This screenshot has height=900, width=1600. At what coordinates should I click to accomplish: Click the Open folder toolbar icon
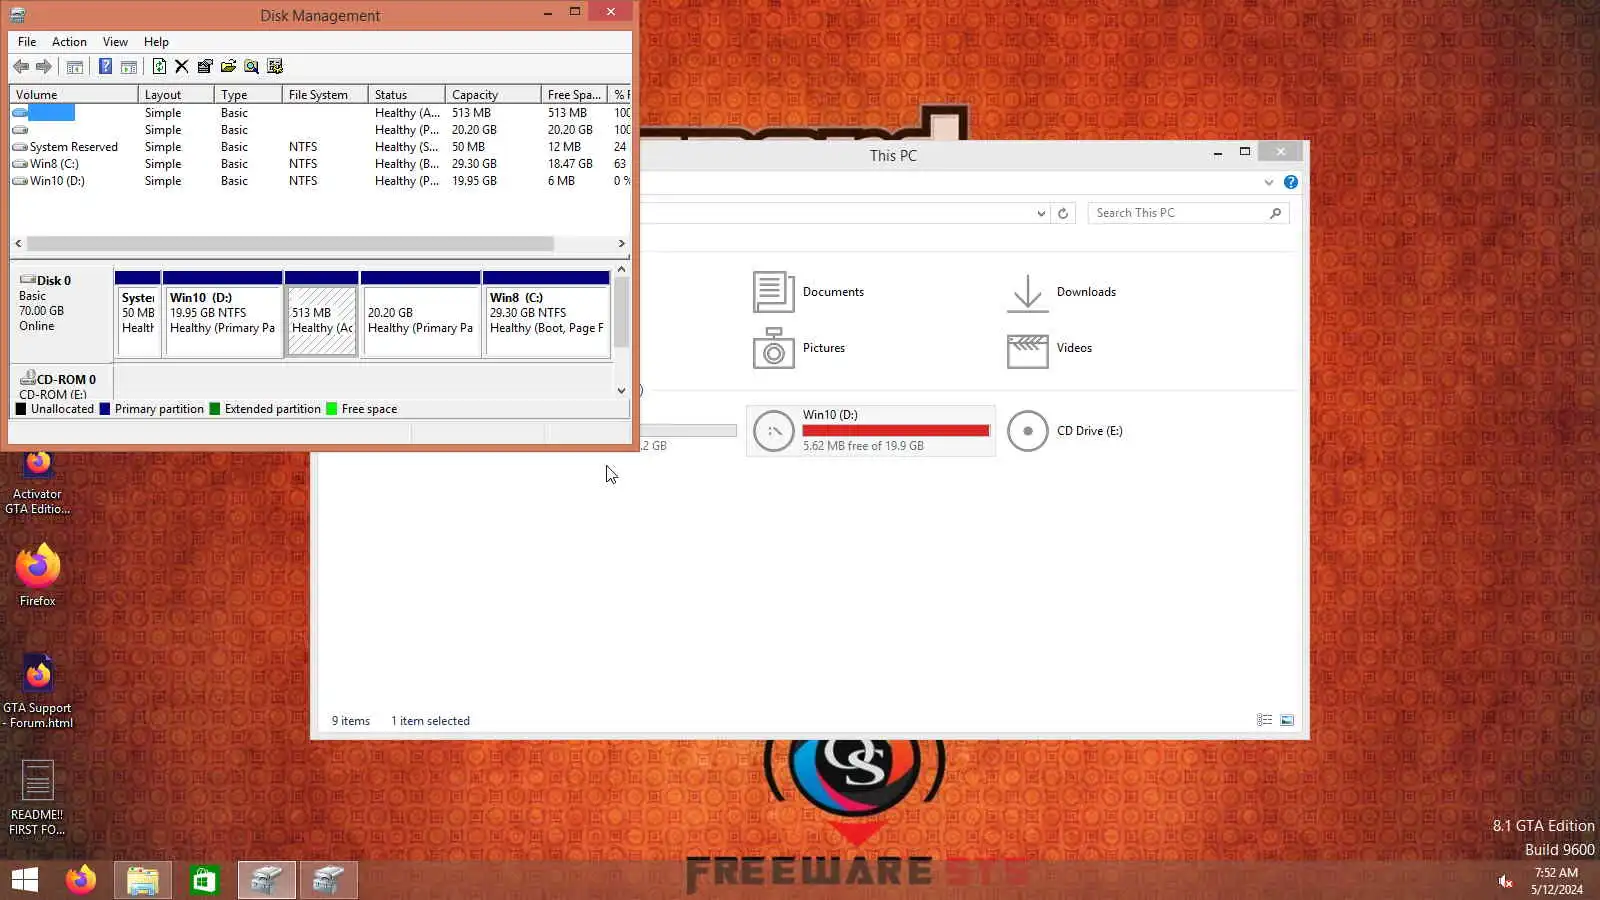tap(228, 66)
